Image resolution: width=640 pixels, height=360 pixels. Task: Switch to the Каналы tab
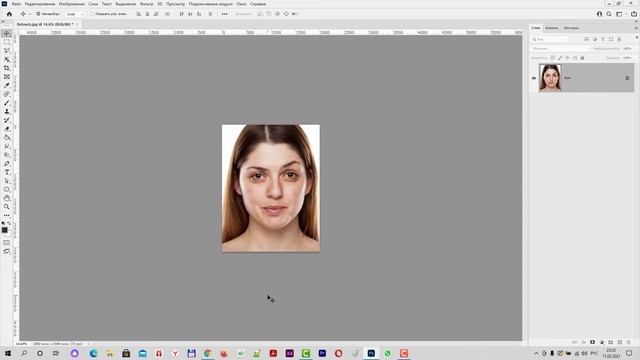point(551,28)
